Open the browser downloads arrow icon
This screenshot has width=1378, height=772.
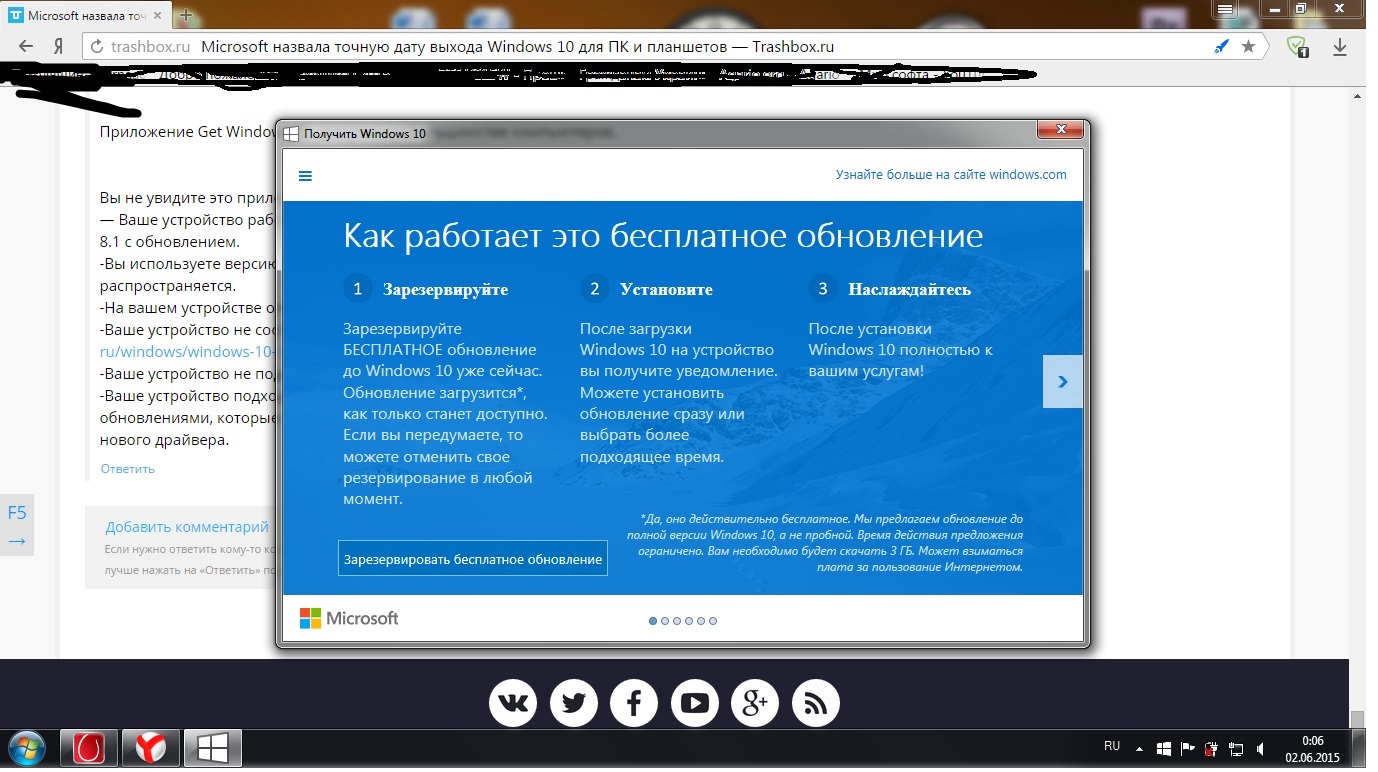coord(1341,46)
